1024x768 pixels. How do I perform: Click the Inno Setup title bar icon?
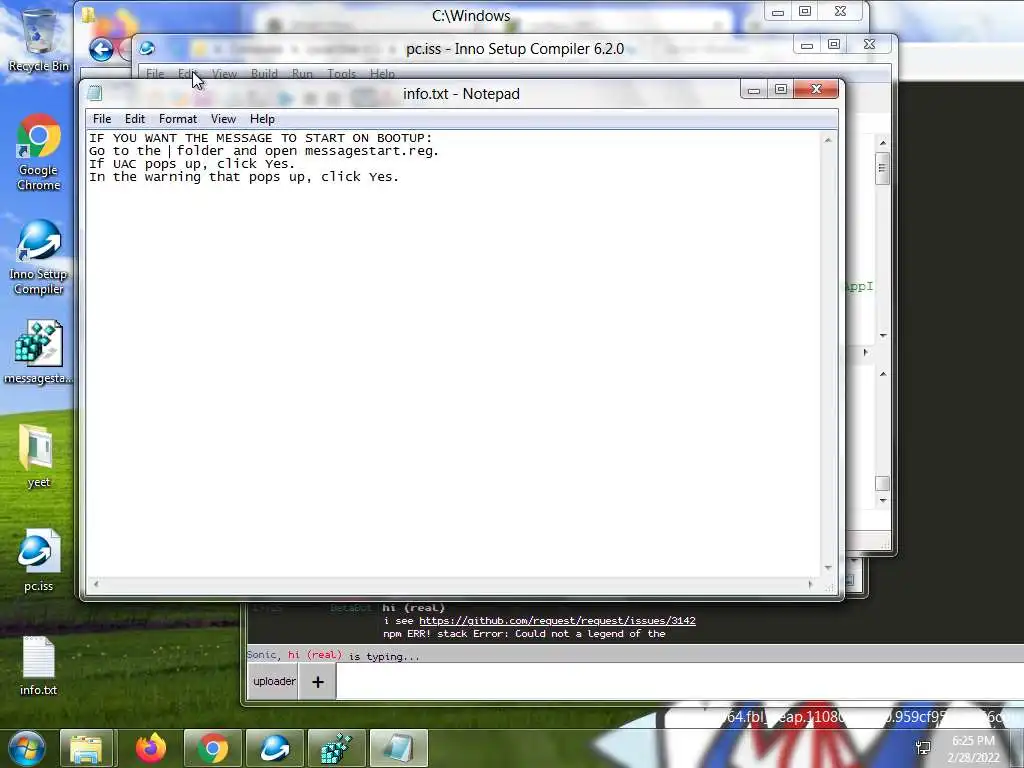[x=147, y=48]
